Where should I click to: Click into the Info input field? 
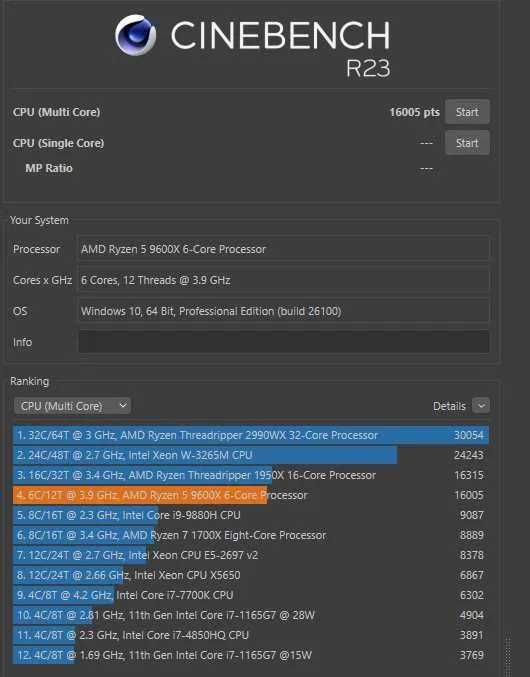(x=284, y=342)
